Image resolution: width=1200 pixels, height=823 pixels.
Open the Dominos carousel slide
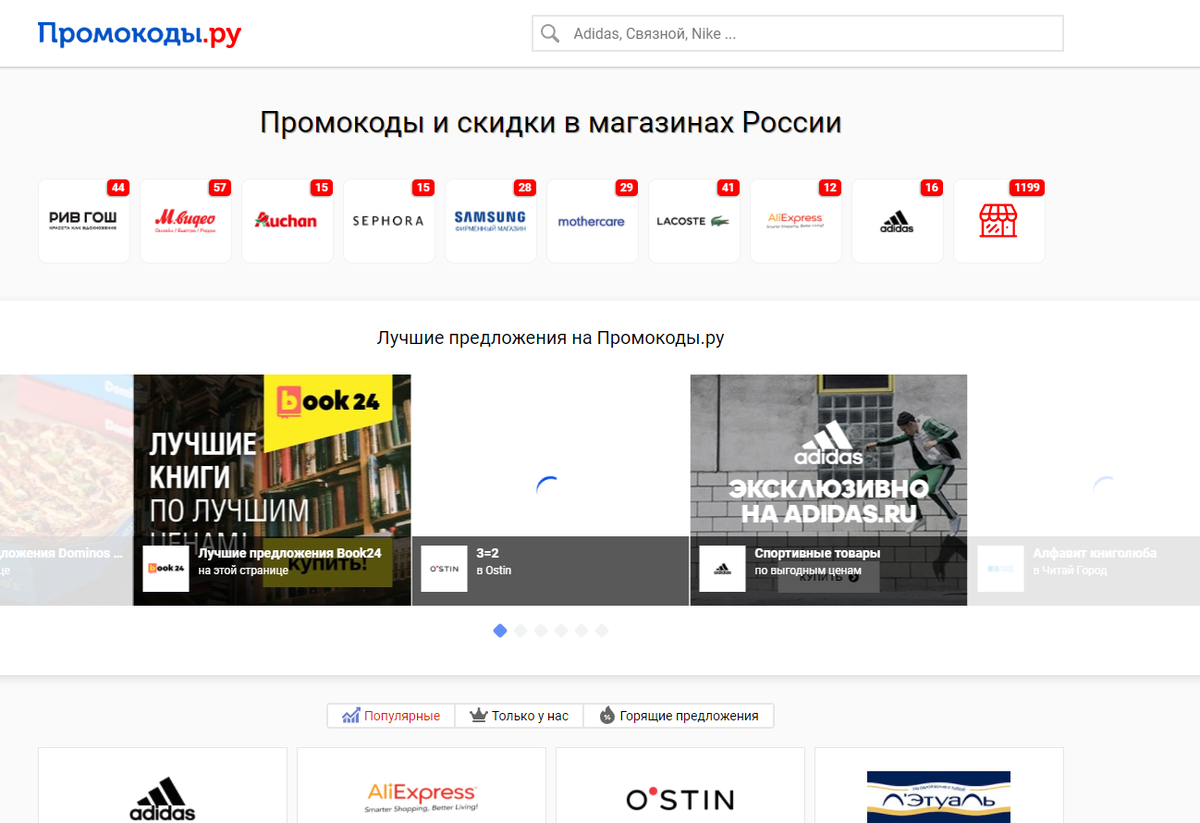tap(66, 490)
